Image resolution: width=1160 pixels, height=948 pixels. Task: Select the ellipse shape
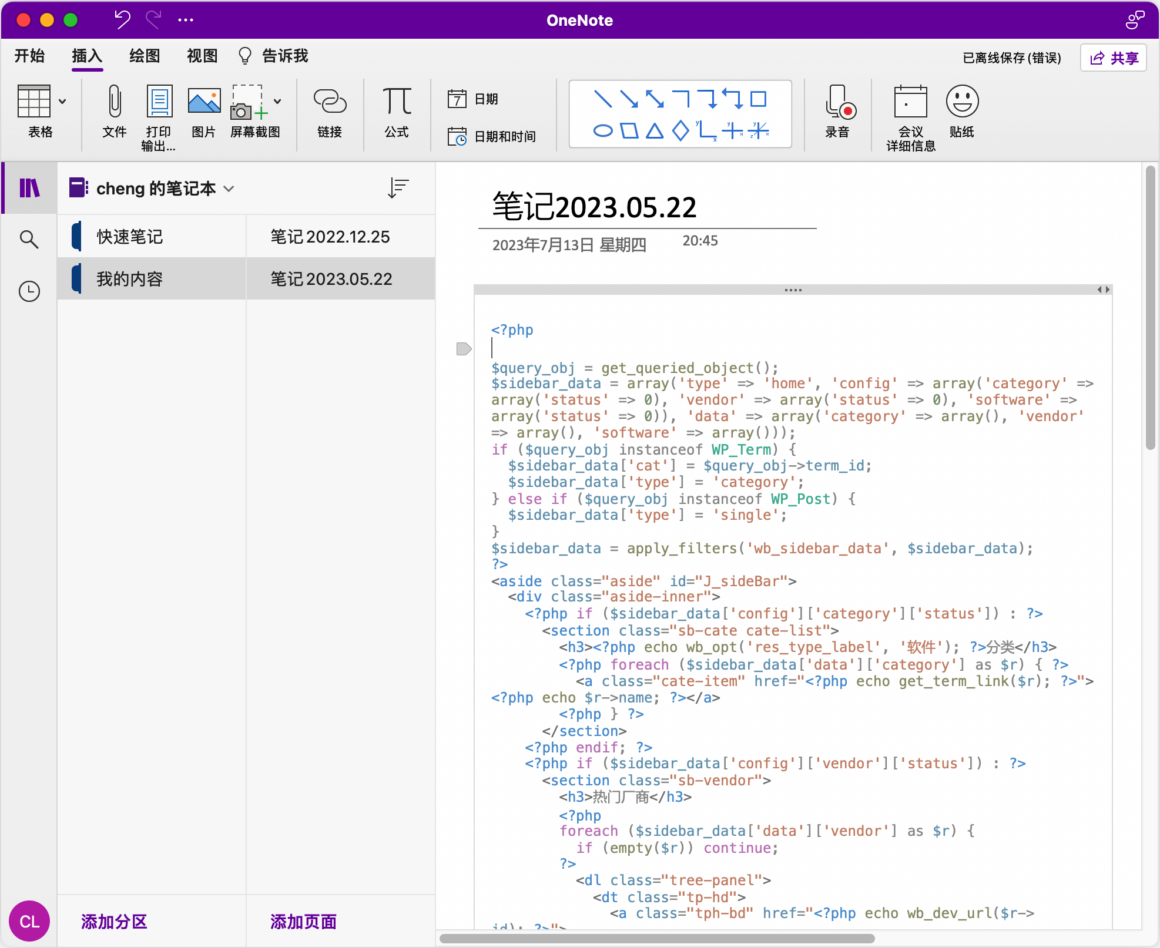603,131
